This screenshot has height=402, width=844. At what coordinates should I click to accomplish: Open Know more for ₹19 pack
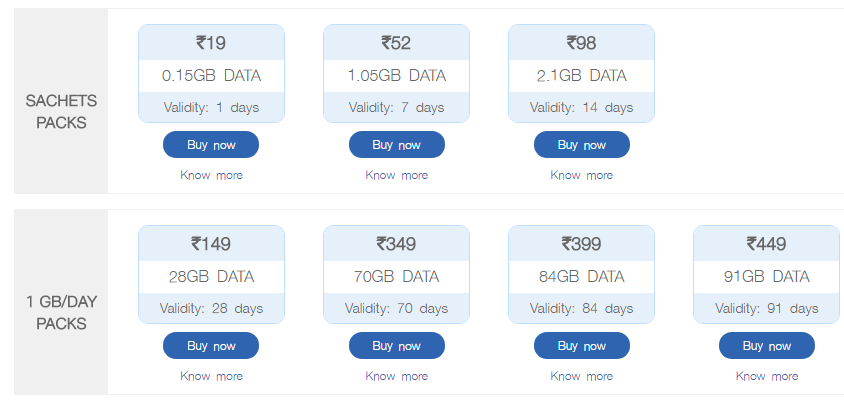(212, 175)
